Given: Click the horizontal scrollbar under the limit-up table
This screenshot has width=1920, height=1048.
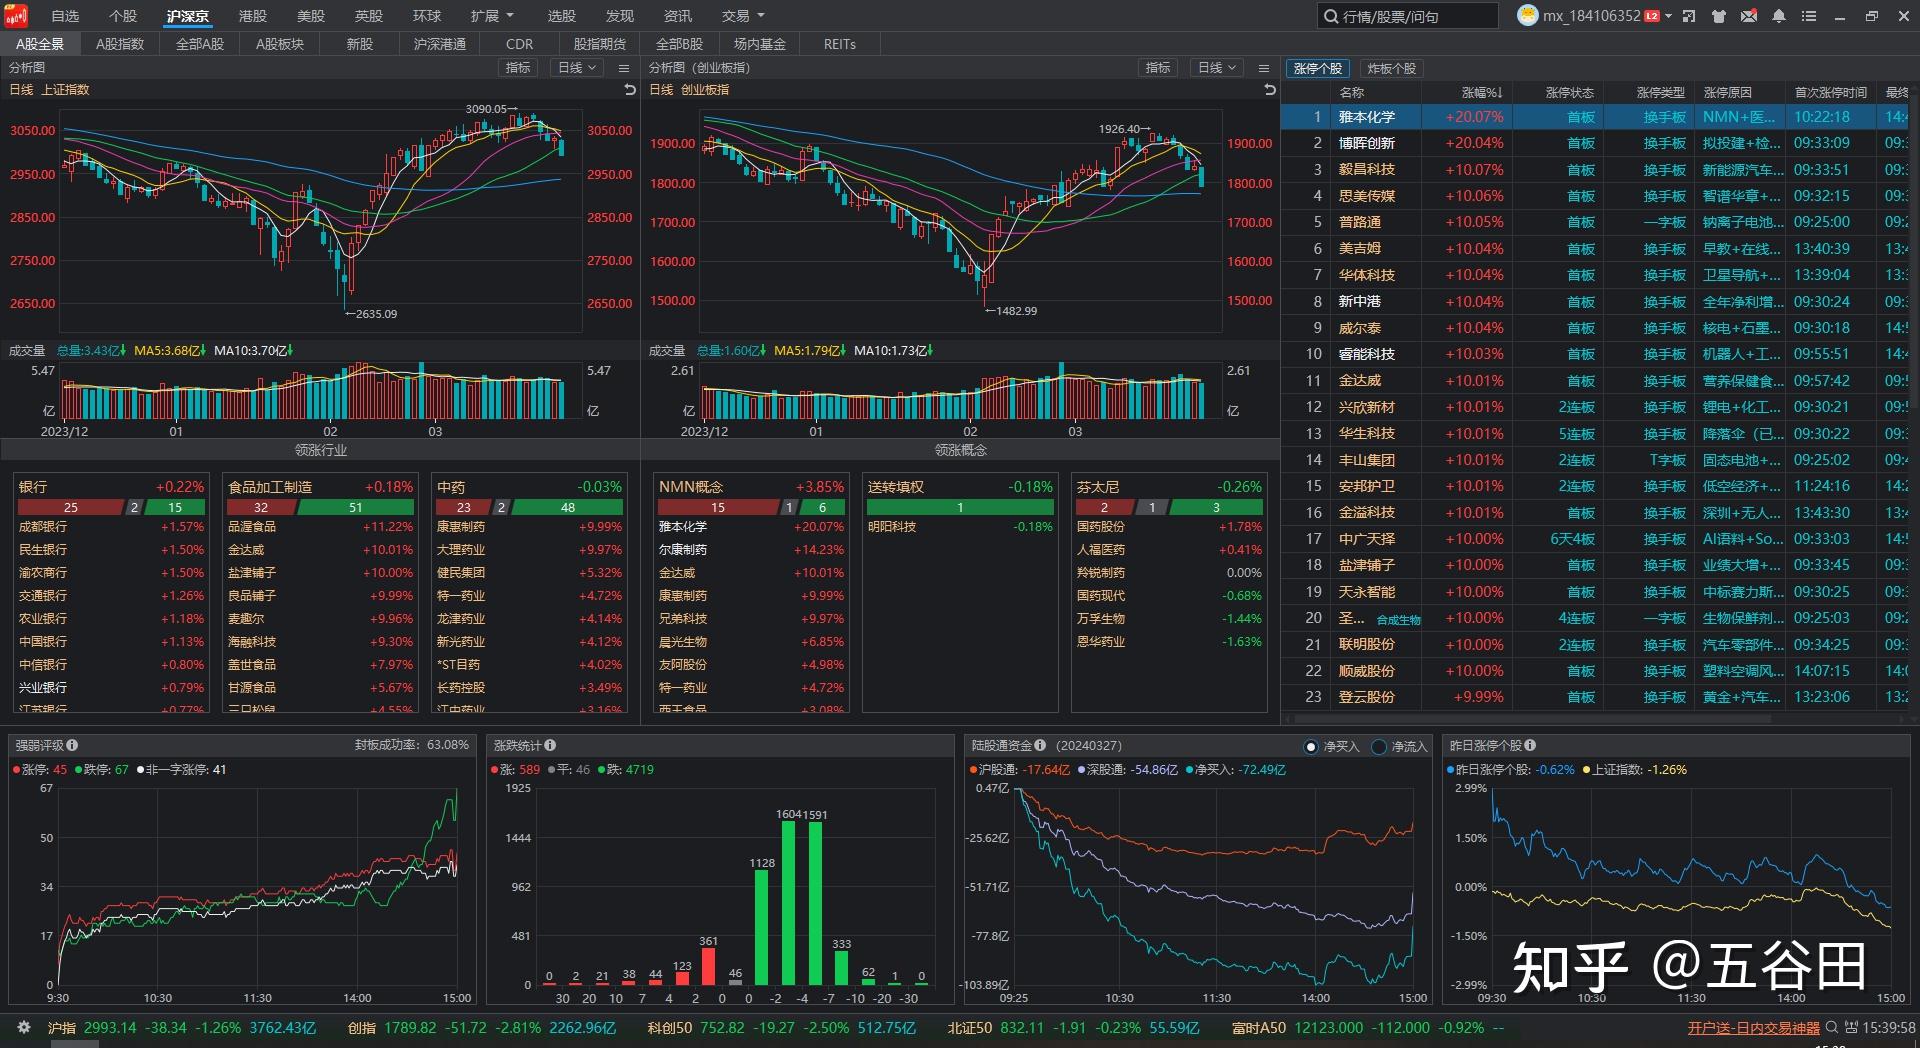Looking at the screenshot, I should click(1532, 717).
